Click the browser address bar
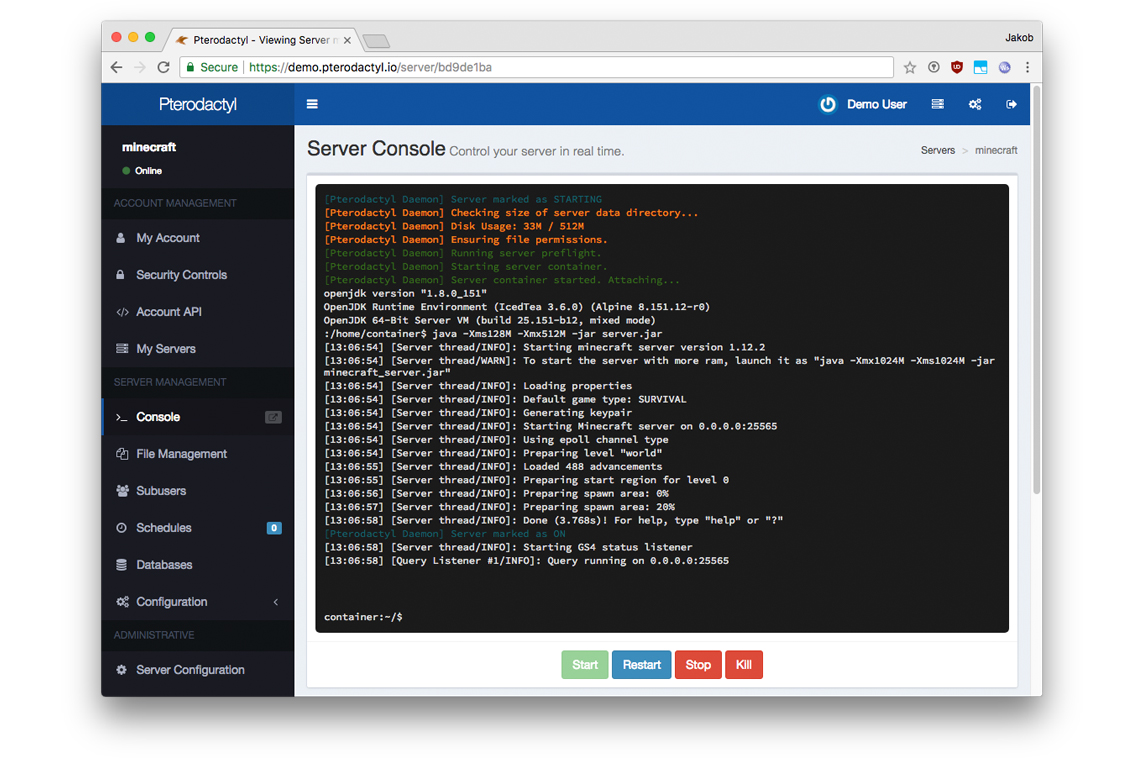 [536, 67]
